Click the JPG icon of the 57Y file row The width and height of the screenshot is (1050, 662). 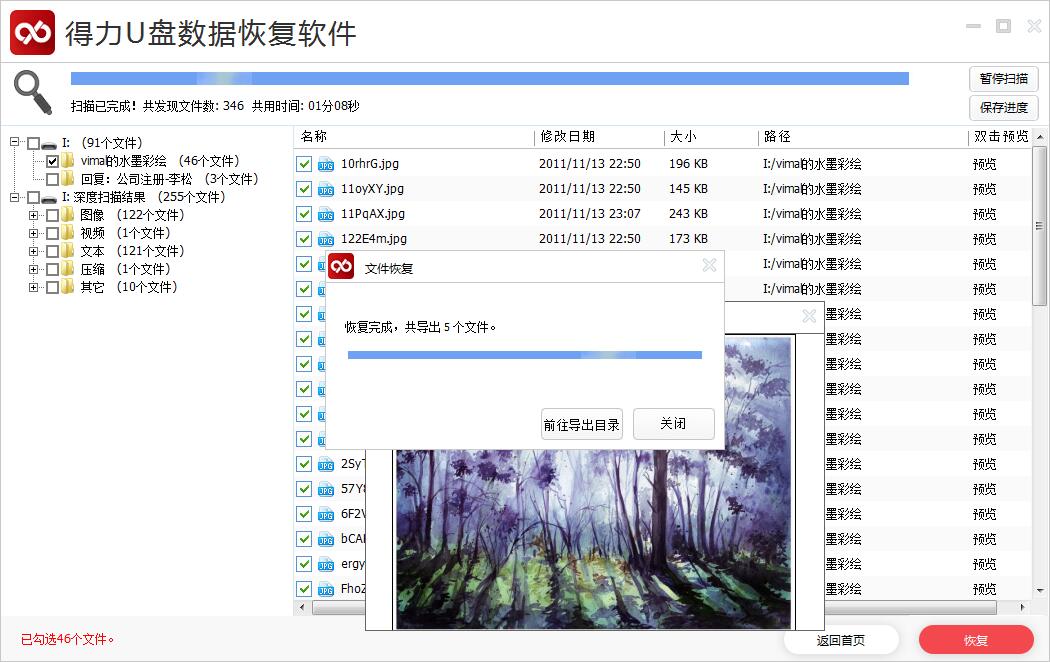tap(326, 489)
